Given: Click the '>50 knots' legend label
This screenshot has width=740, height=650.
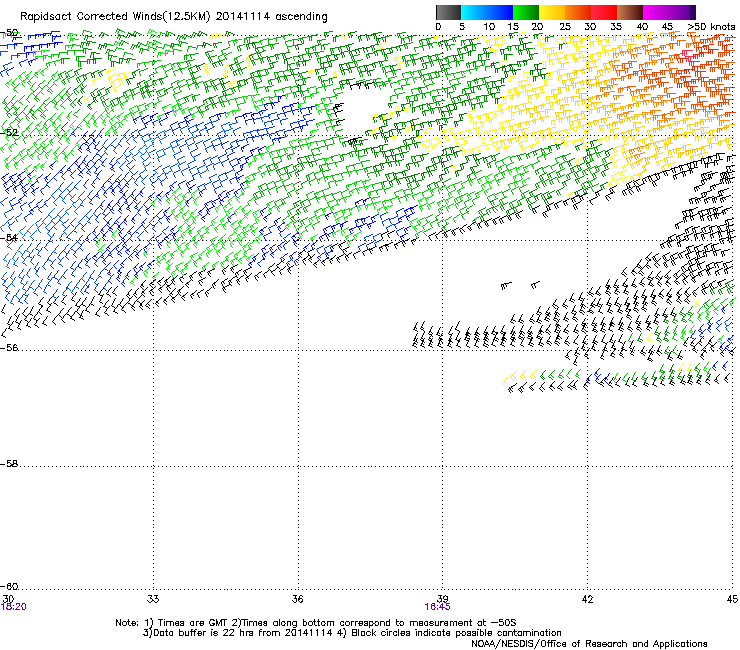Looking at the screenshot, I should [711, 27].
